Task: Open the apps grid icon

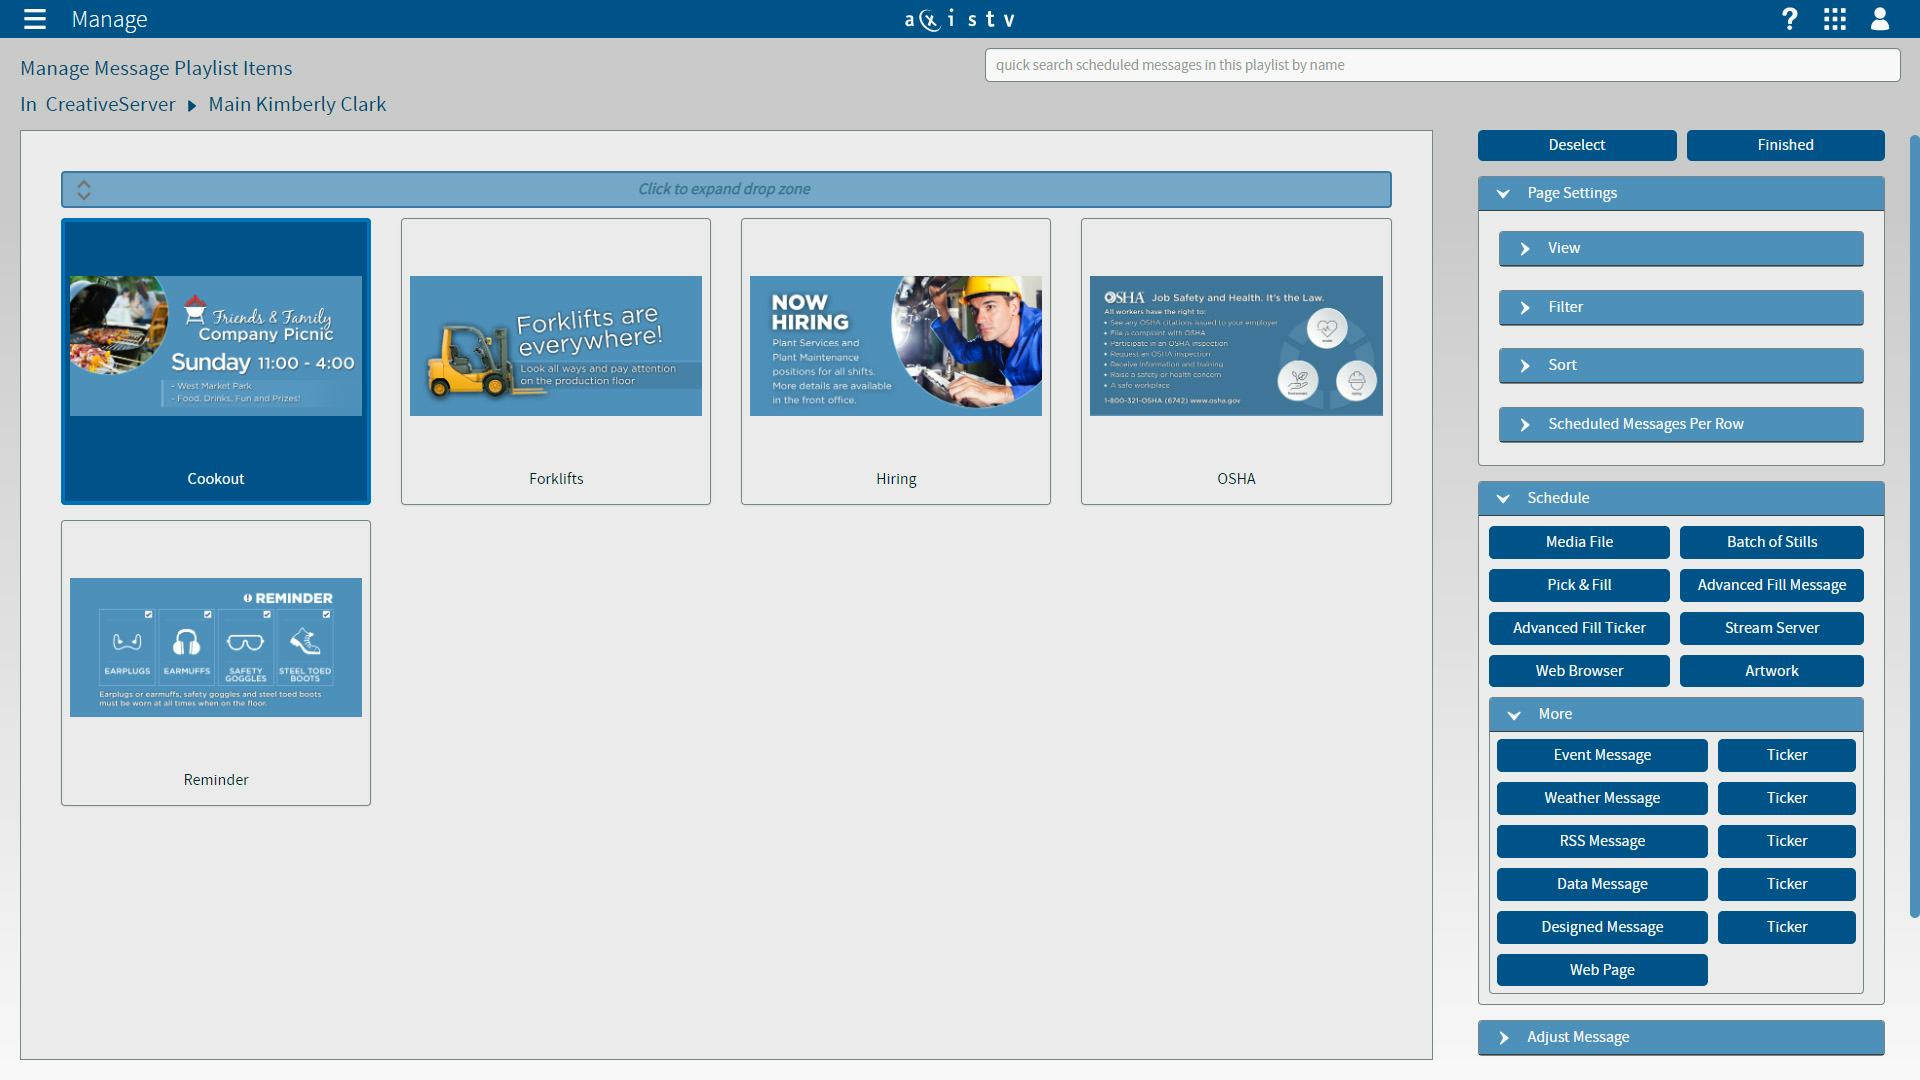Action: pyautogui.click(x=1835, y=19)
